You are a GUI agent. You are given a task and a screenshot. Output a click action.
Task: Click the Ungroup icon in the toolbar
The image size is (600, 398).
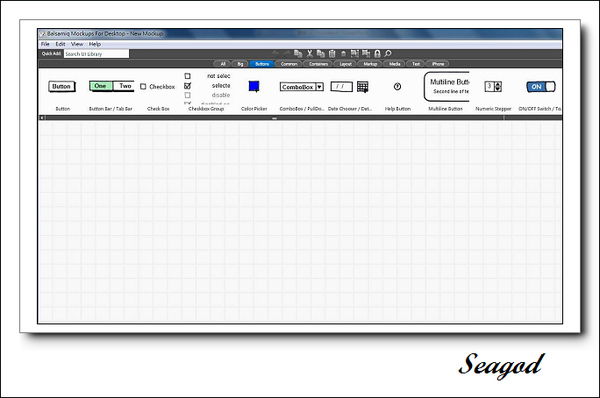click(x=366, y=54)
